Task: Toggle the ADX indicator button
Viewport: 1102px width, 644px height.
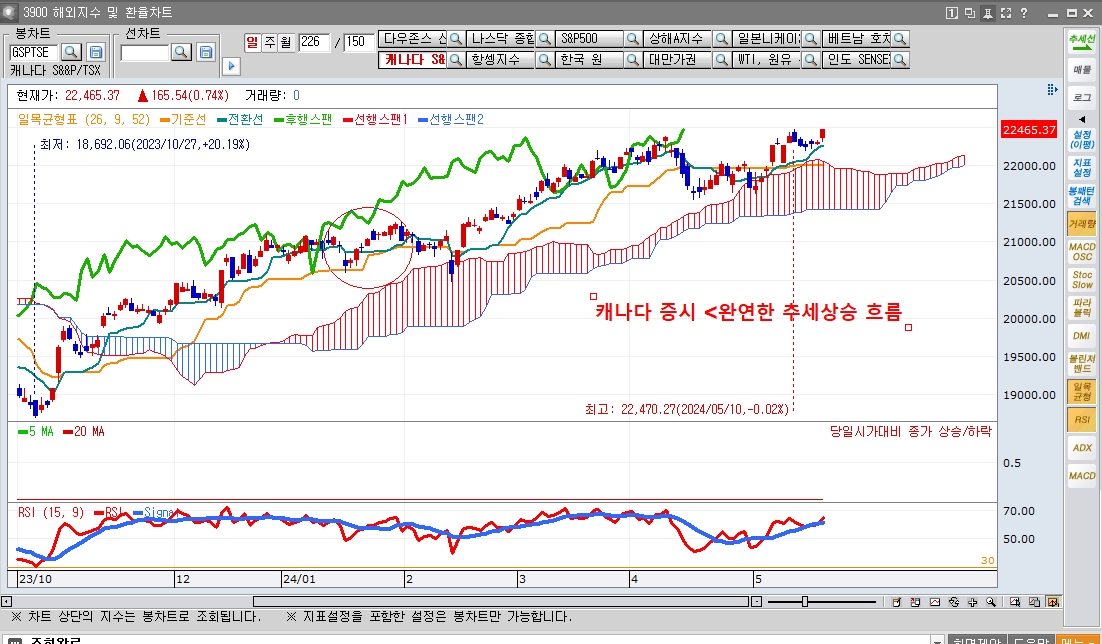Action: tap(1082, 448)
